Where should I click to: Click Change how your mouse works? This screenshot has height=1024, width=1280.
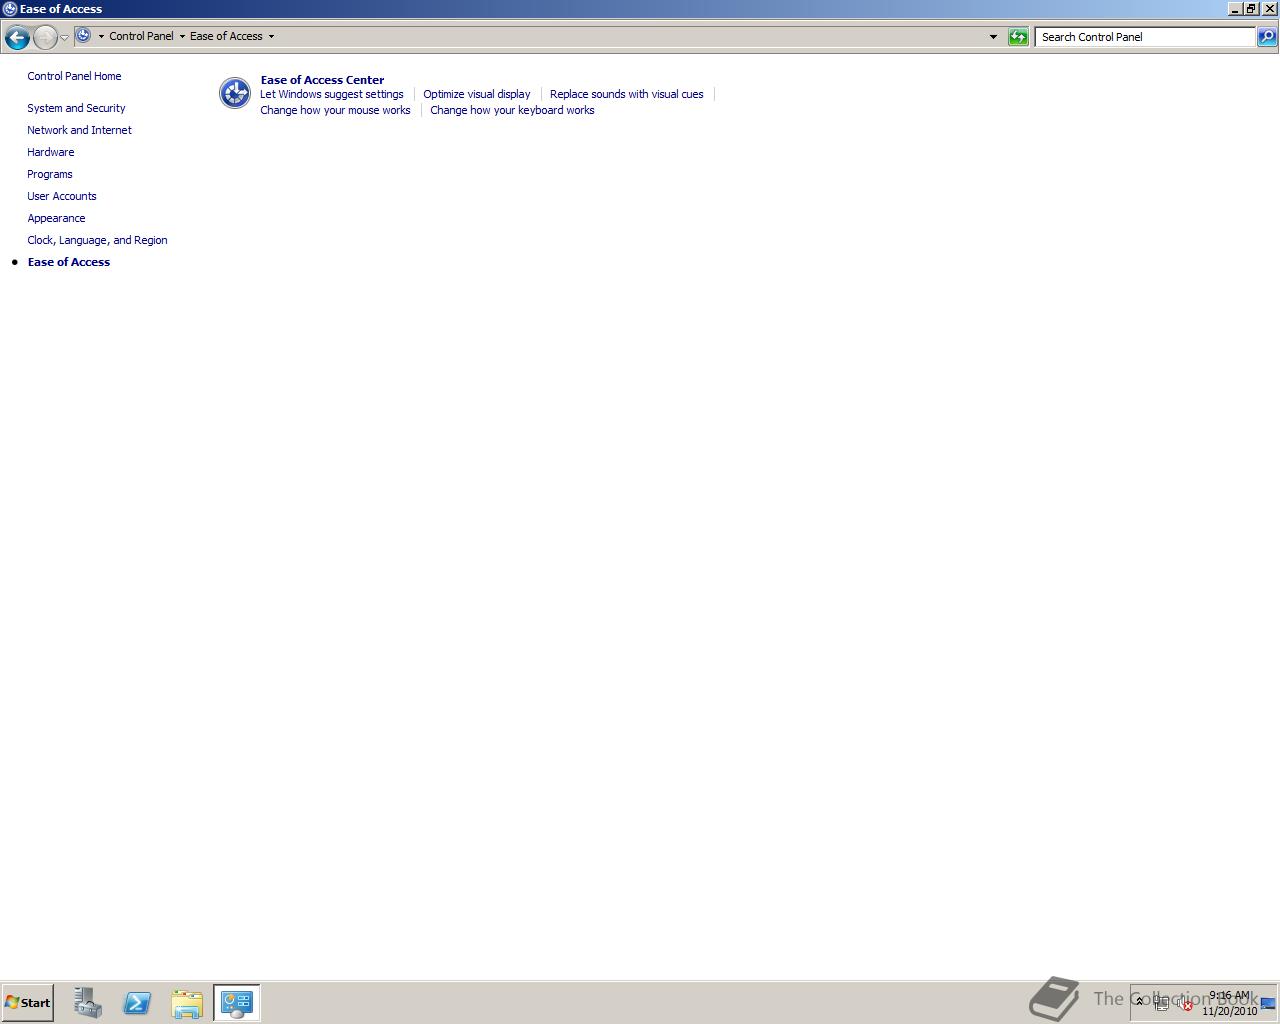click(335, 110)
